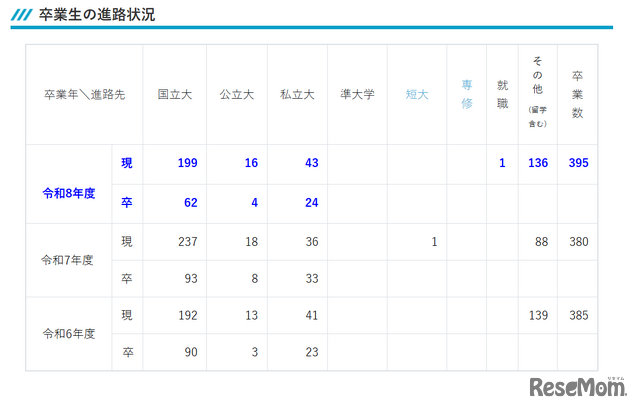Viewport: 640px width, 410px height.
Task: Click the value 8 in 令和7年度 卒 row
Action: click(255, 278)
